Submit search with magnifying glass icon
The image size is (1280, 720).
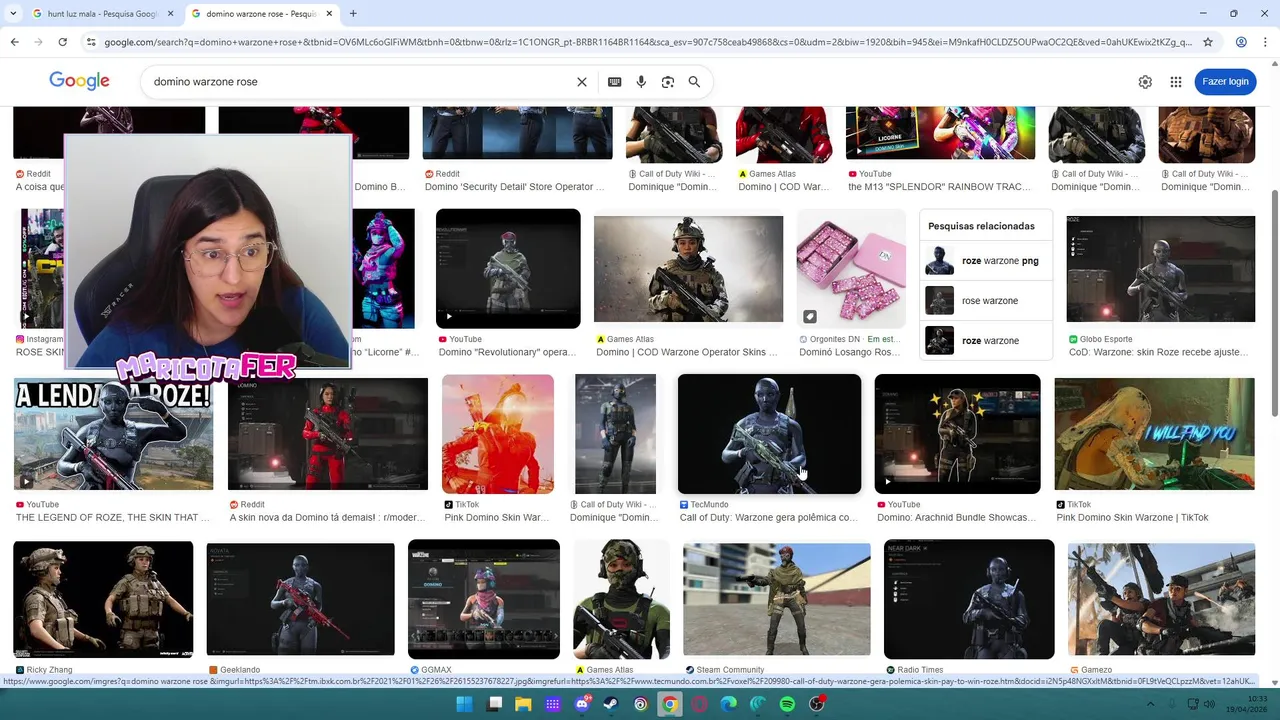click(x=694, y=82)
